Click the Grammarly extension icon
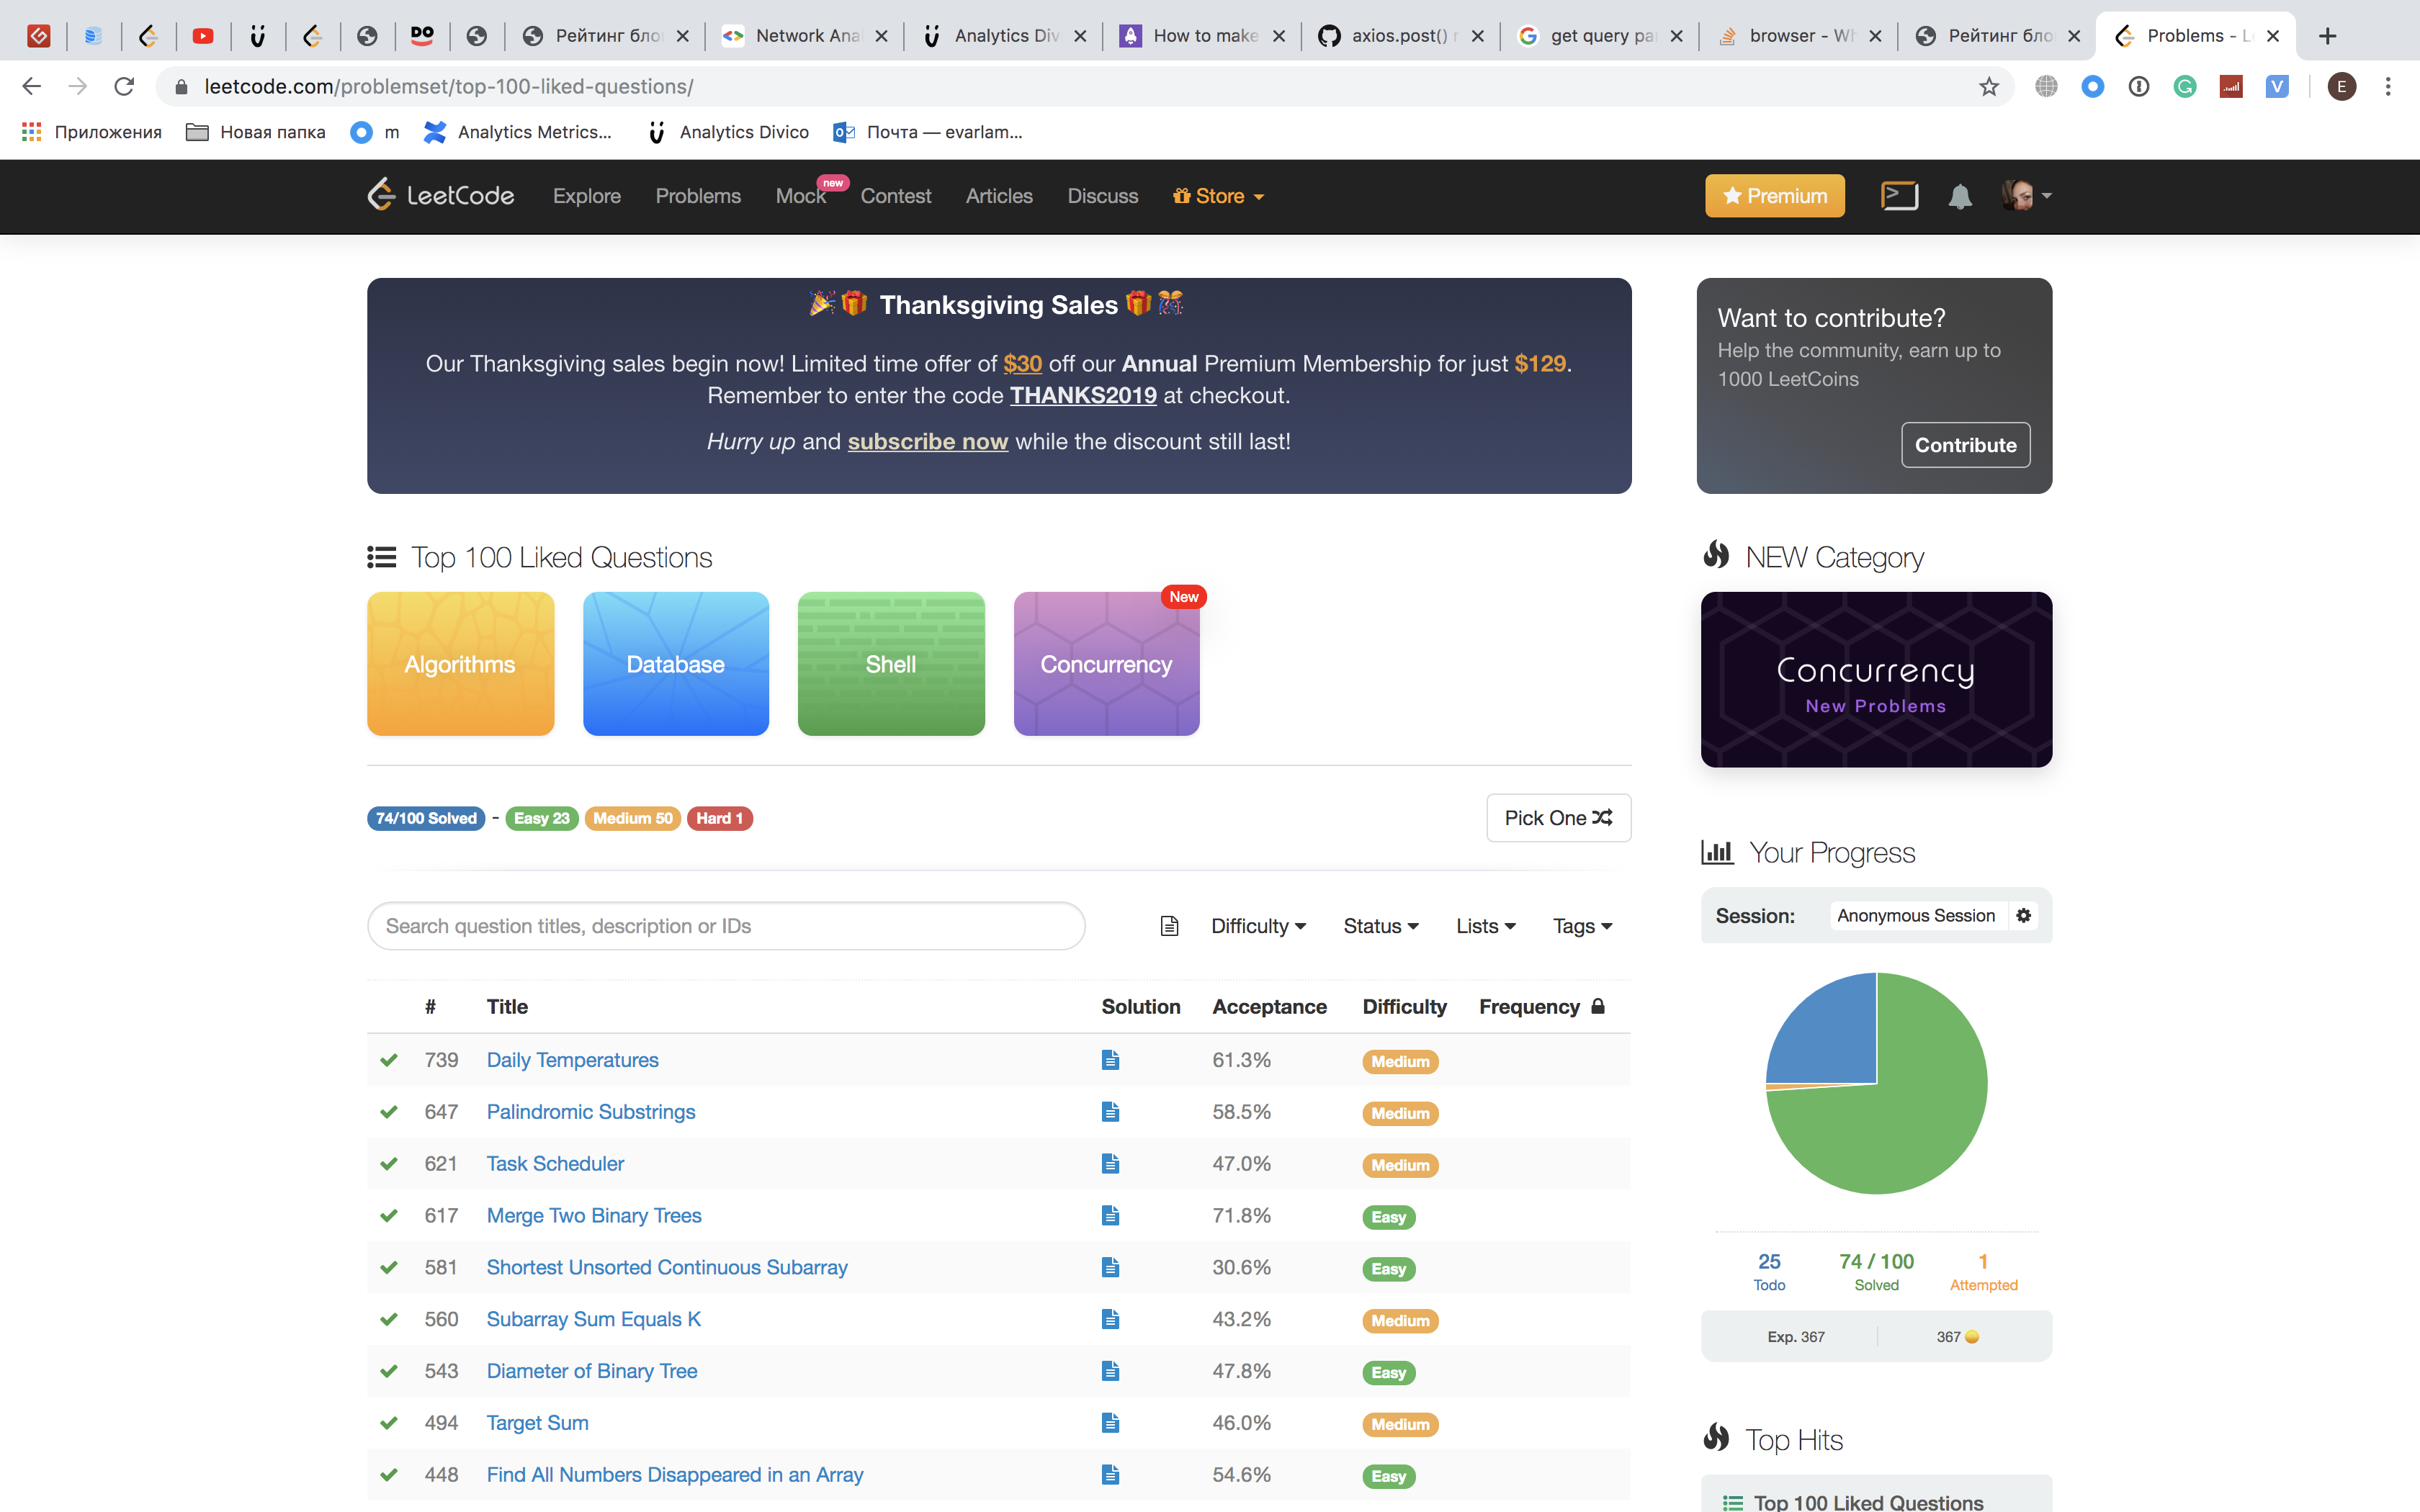Image resolution: width=2420 pixels, height=1512 pixels. tap(2185, 87)
